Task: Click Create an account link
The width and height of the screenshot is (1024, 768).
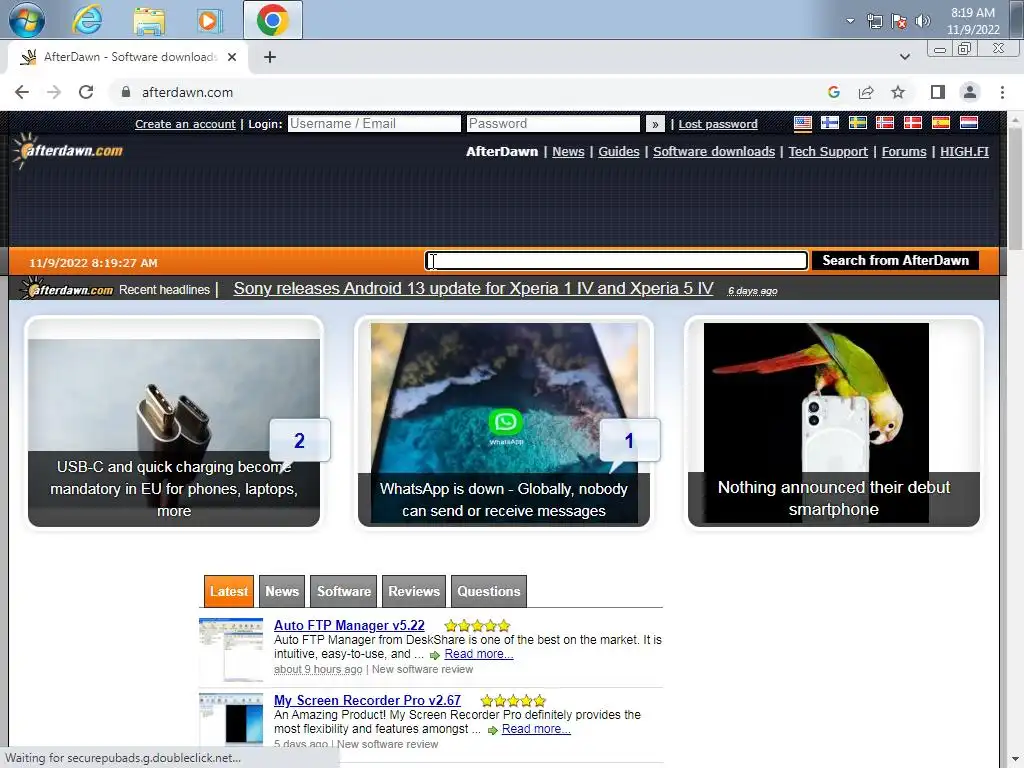Action: pyautogui.click(x=185, y=124)
